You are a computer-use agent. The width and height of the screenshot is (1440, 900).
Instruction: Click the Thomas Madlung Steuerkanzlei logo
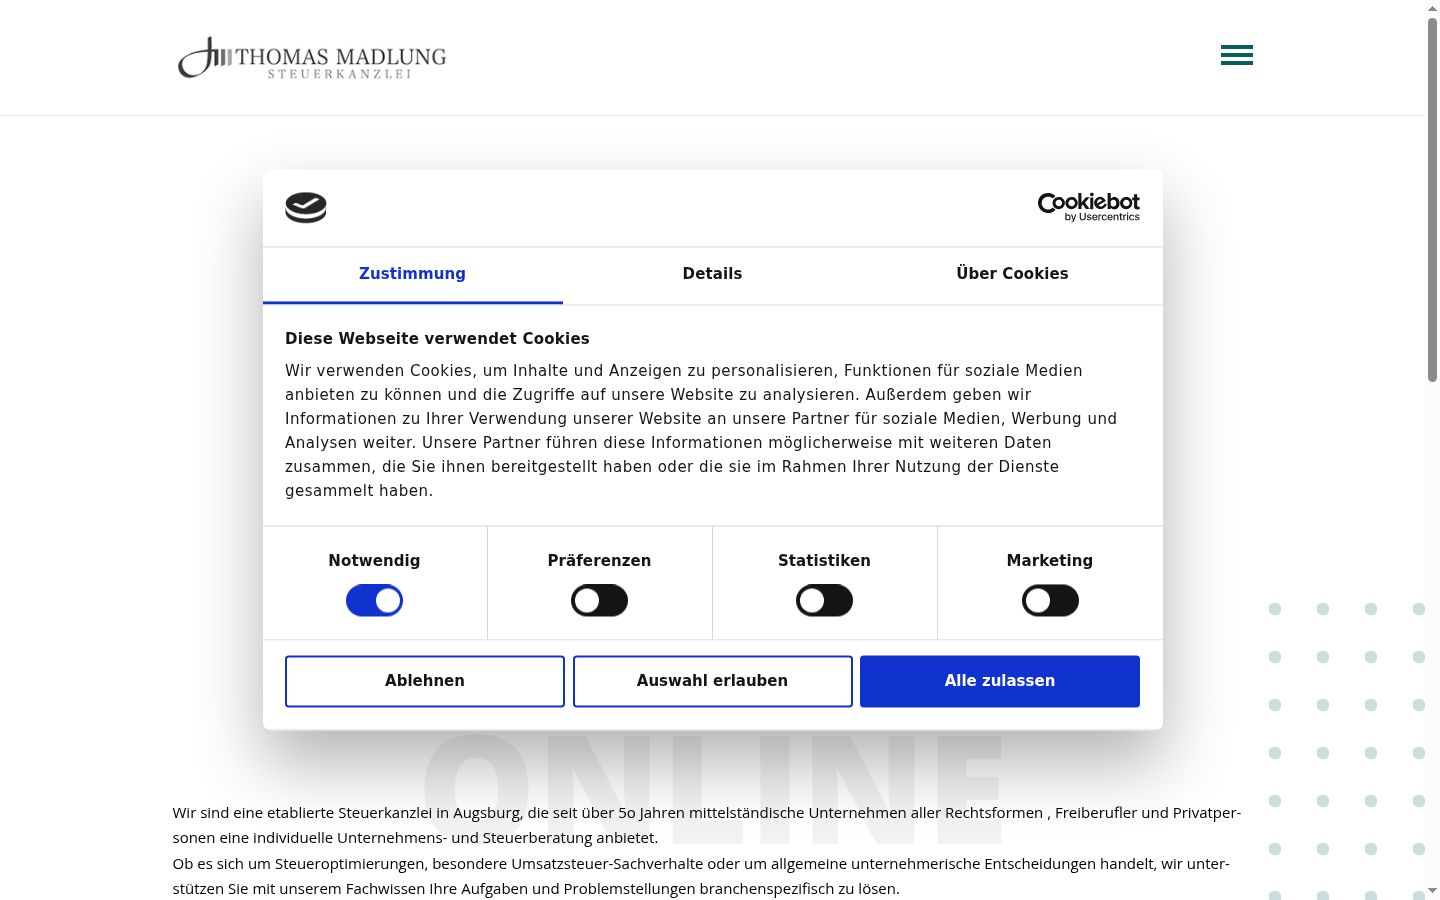(x=312, y=58)
